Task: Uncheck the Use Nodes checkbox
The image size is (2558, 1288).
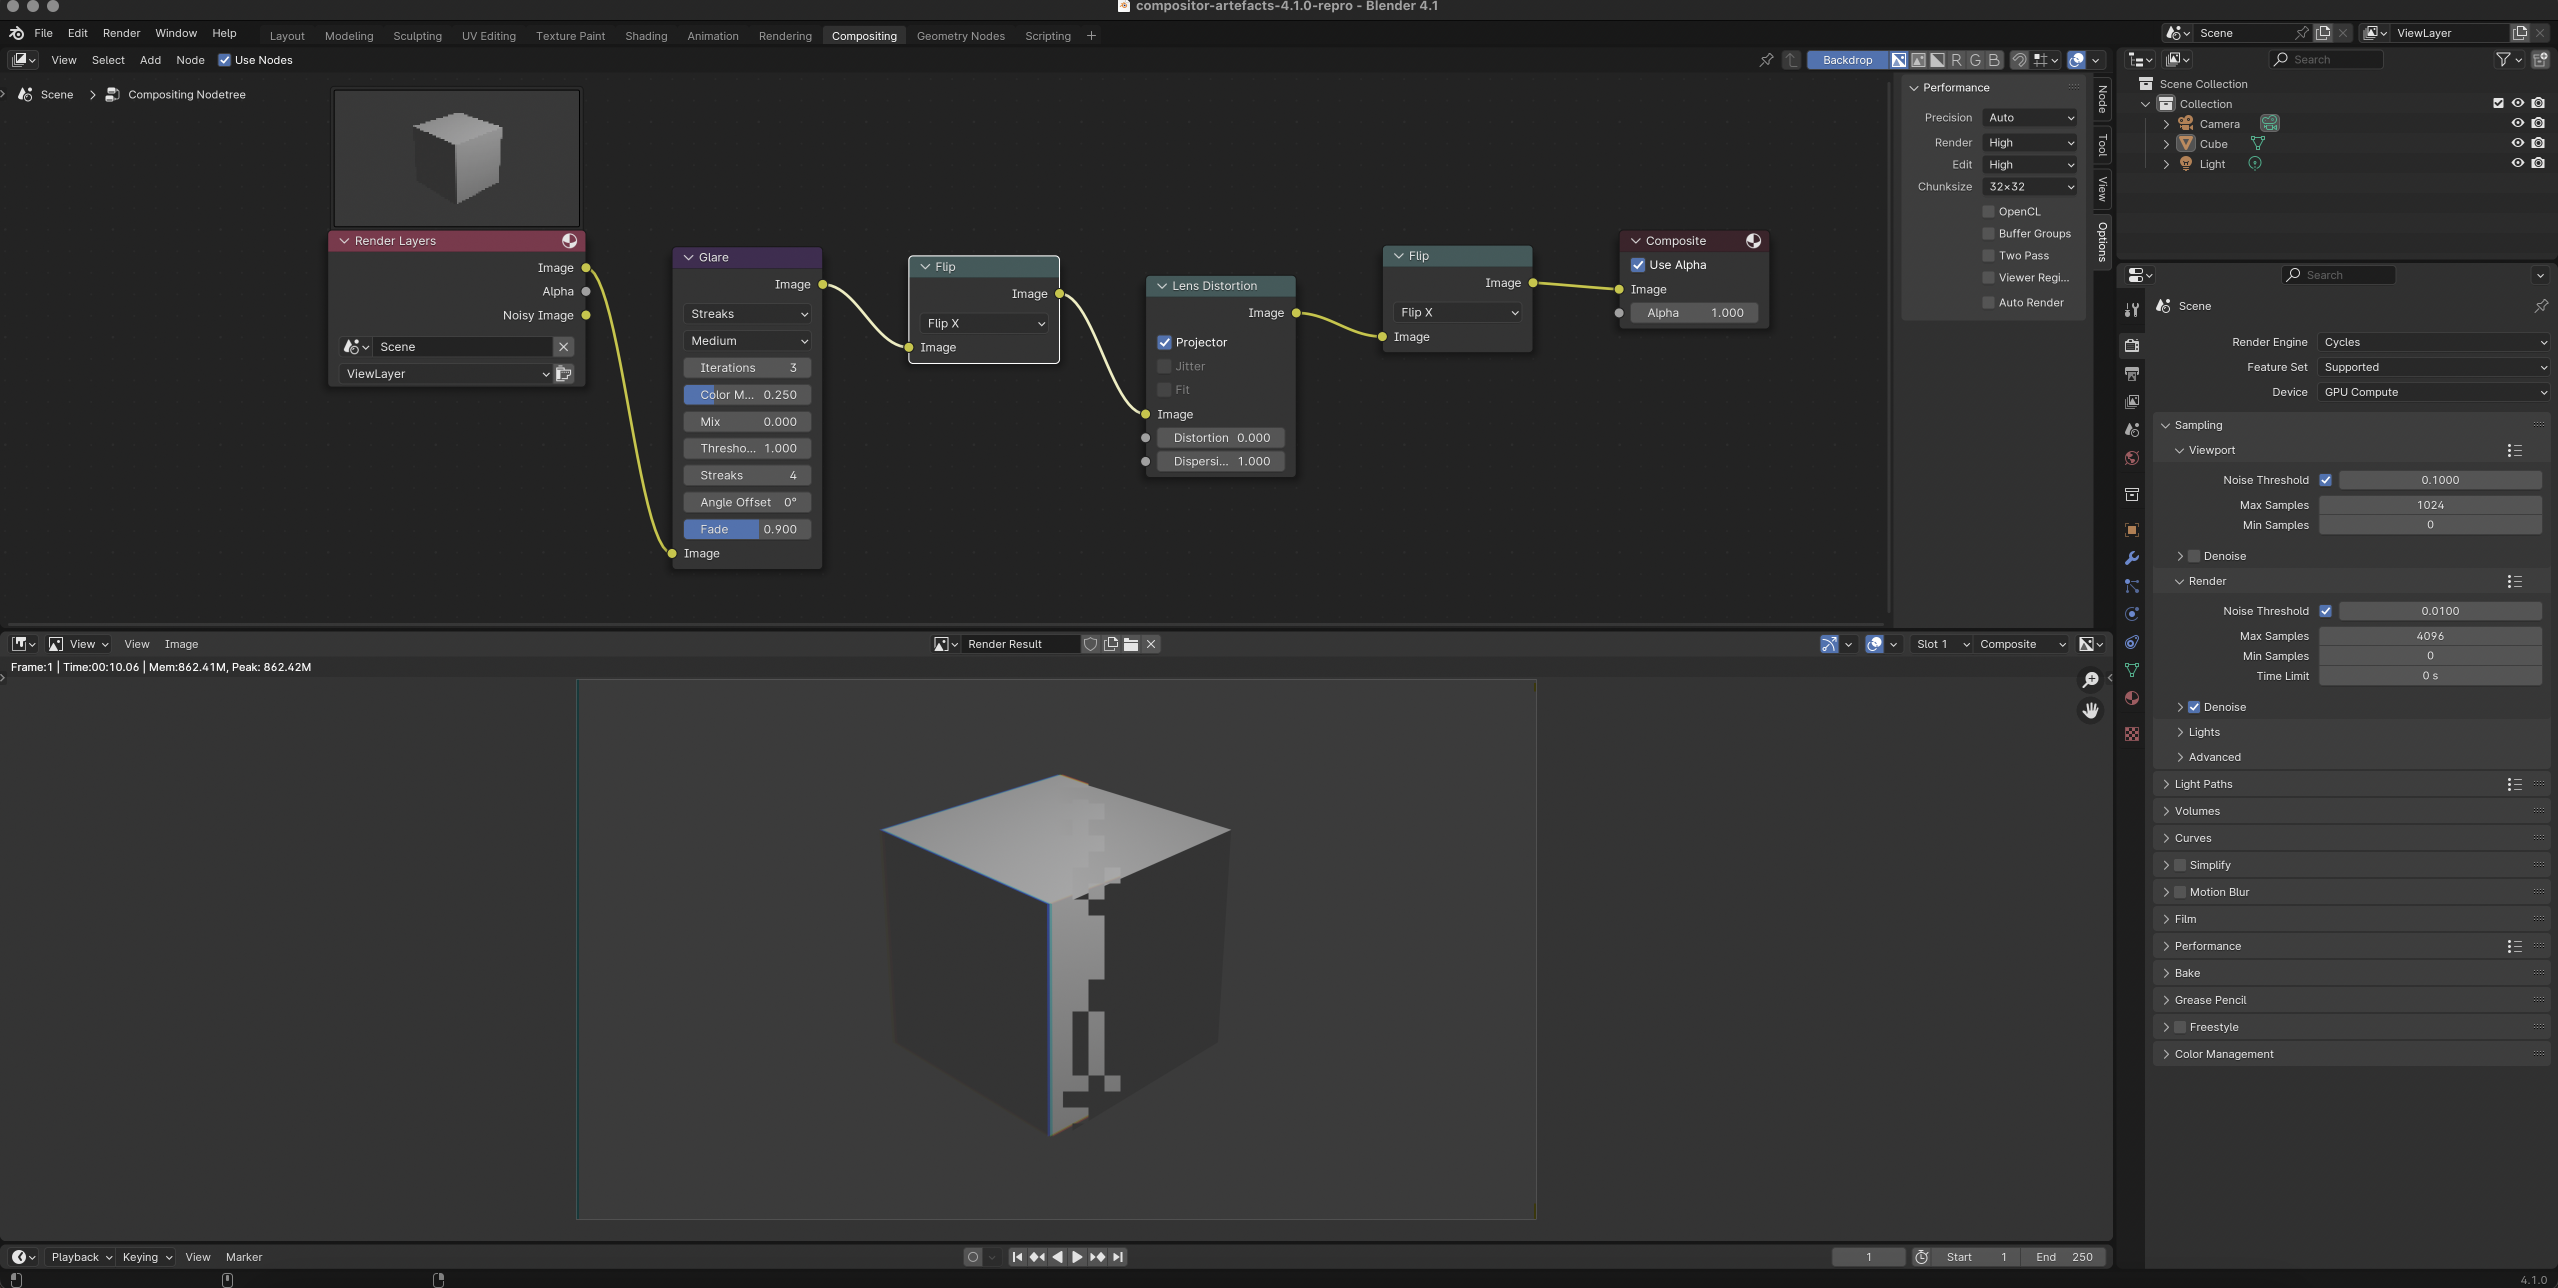Action: [x=224, y=60]
